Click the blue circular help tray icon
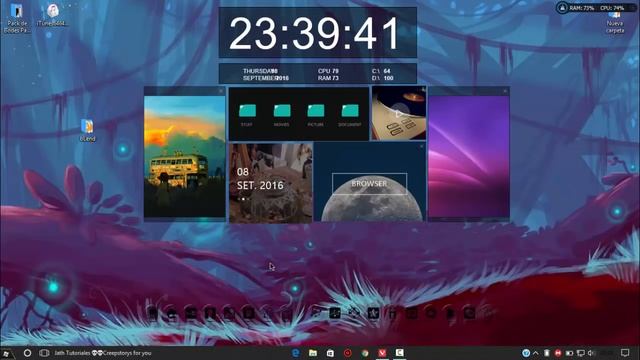 click(x=526, y=353)
